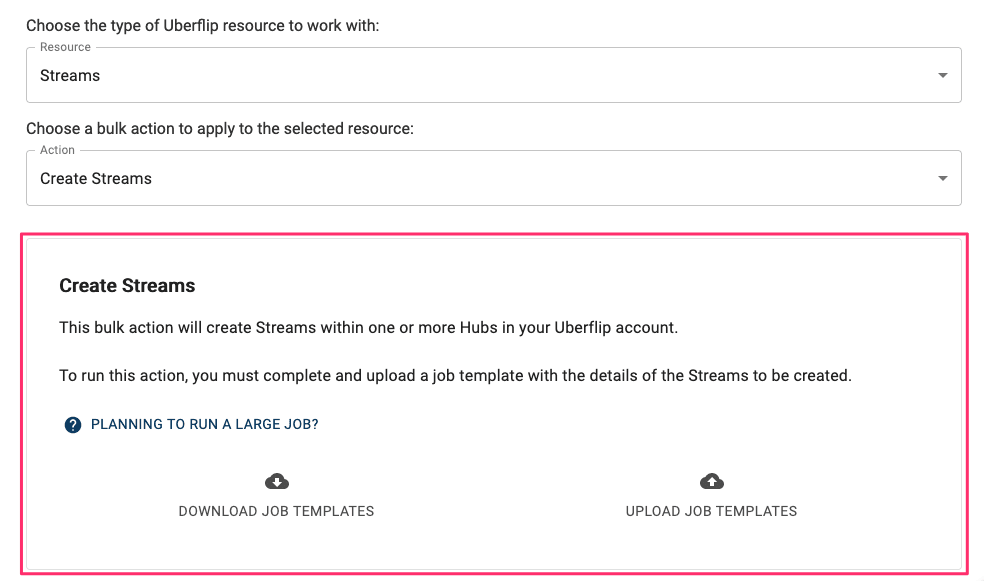Image resolution: width=984 pixels, height=581 pixels.
Task: Click the 'To run this action' sentence
Action: pos(456,376)
